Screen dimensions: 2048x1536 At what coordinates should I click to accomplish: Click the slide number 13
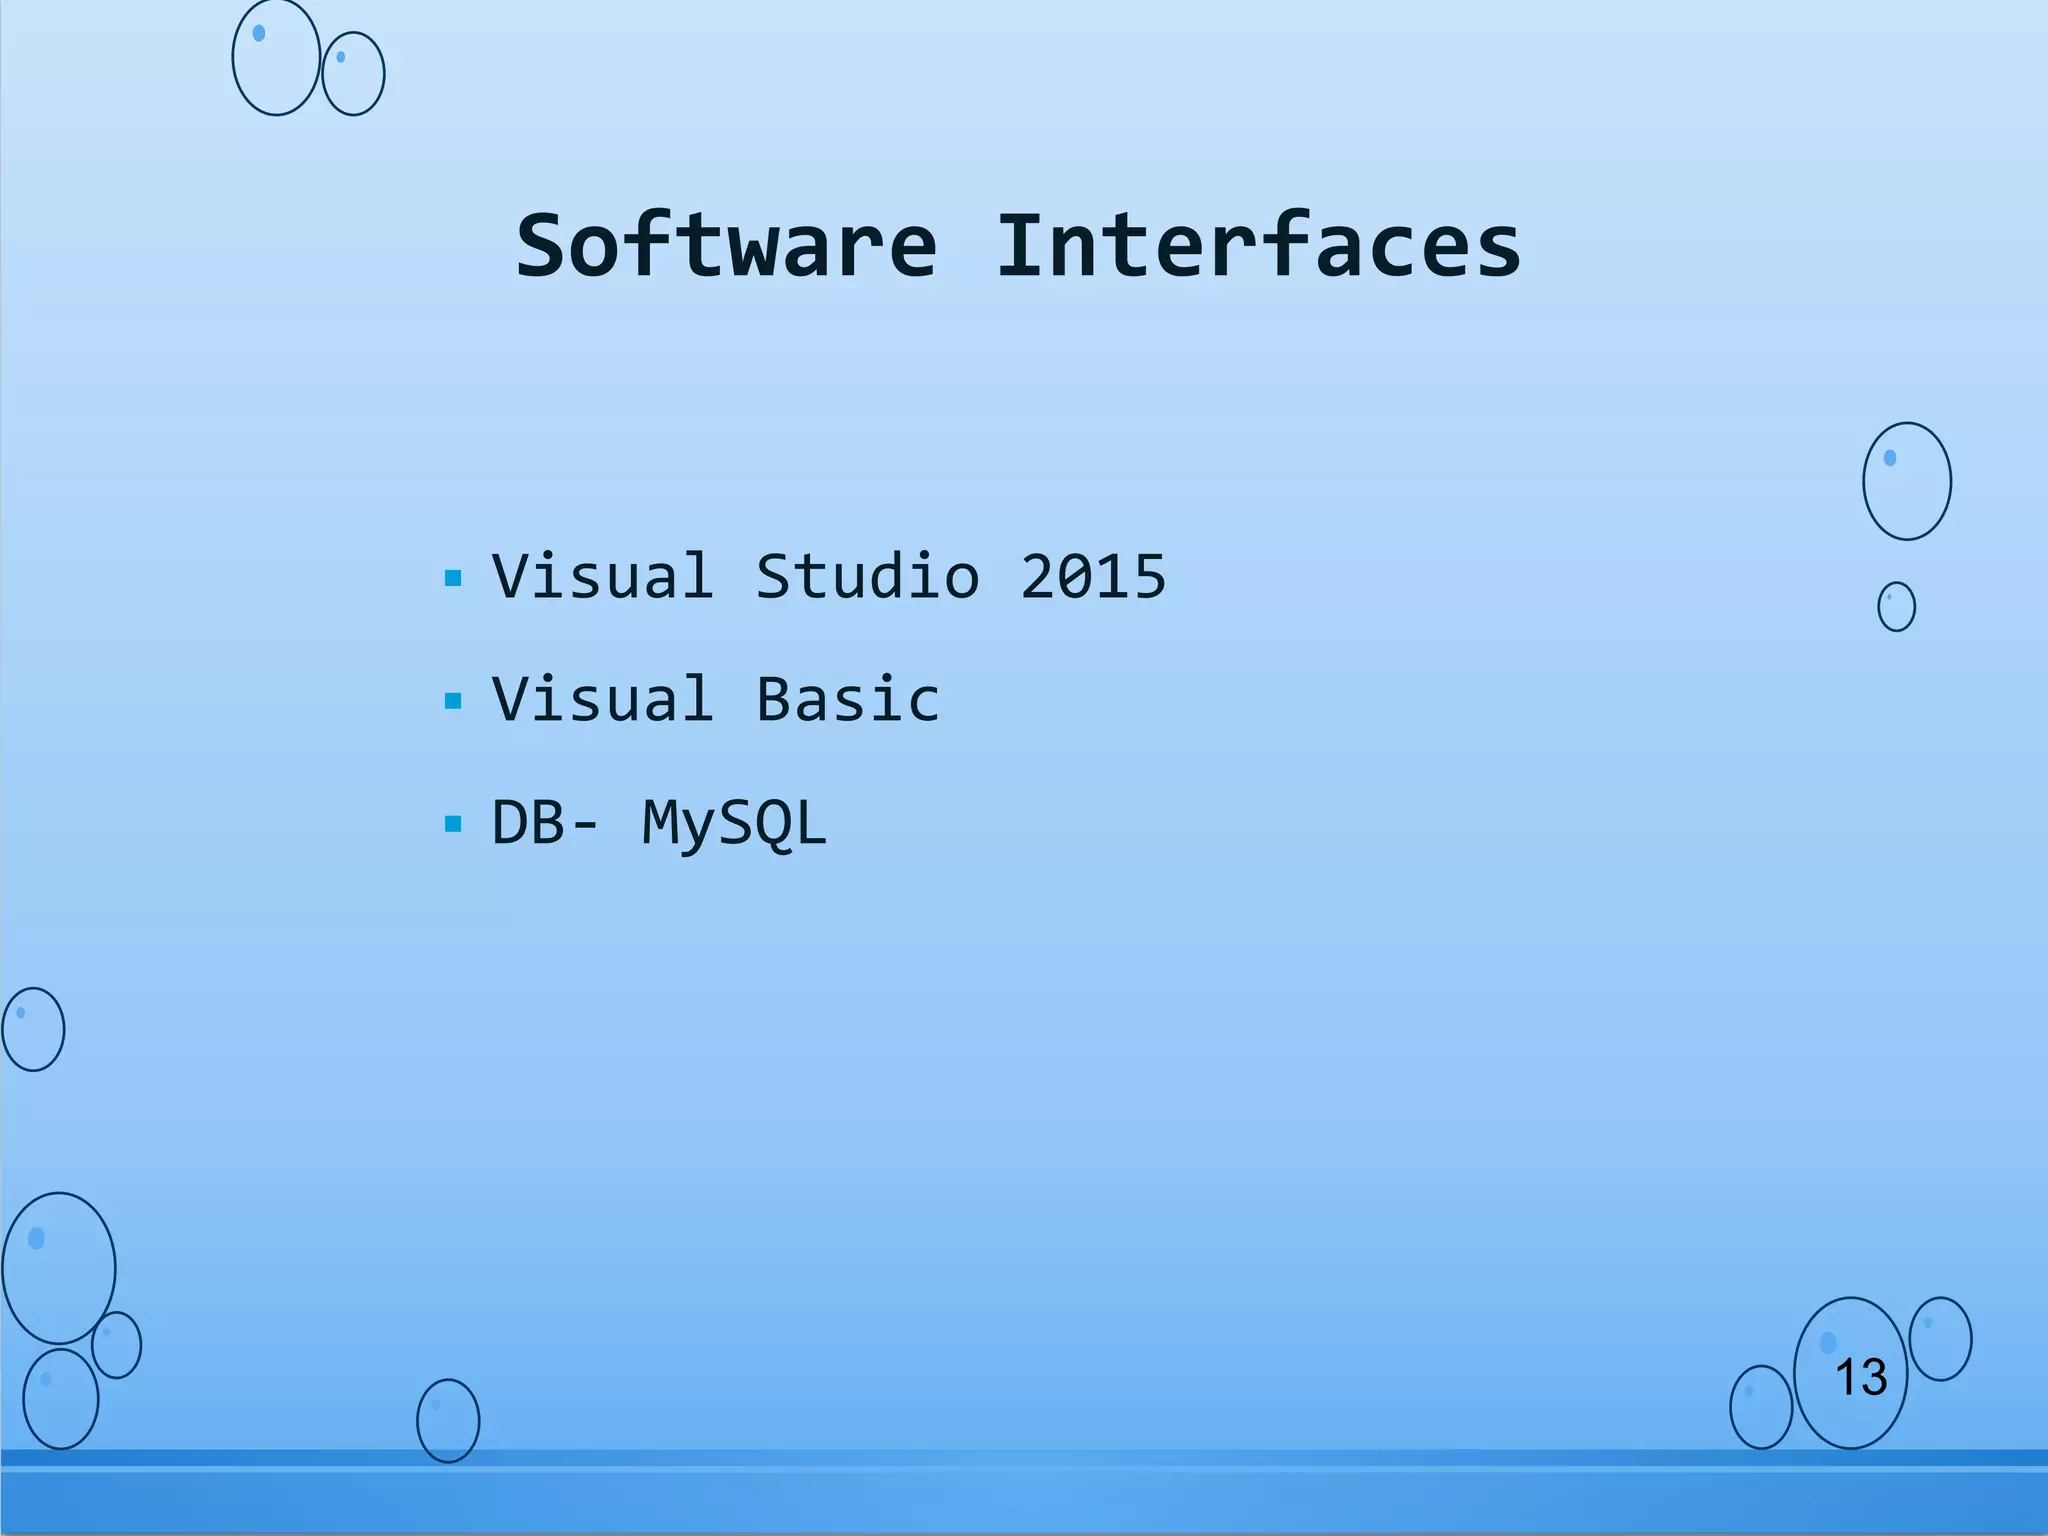[1861, 1377]
